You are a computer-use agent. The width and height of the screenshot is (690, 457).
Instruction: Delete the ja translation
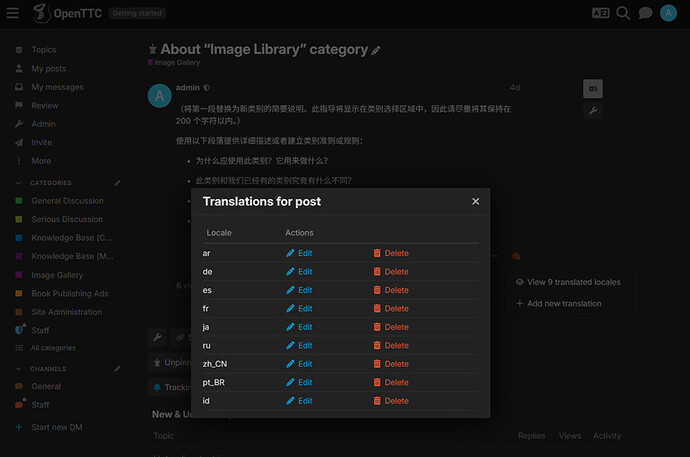(x=391, y=327)
